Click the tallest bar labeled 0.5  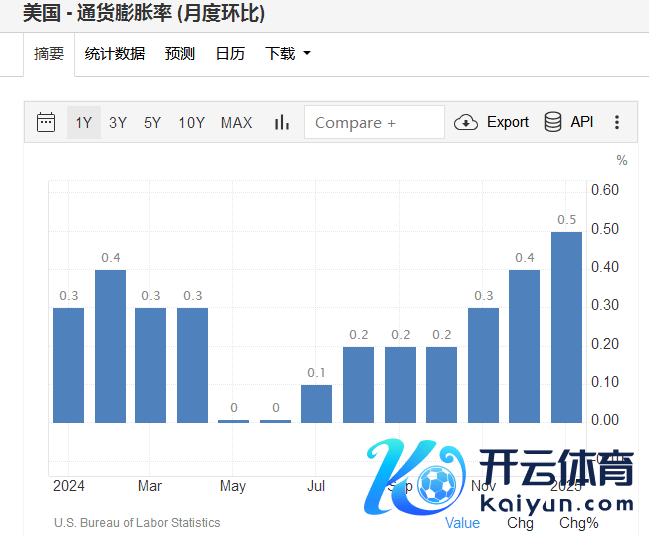(566, 327)
